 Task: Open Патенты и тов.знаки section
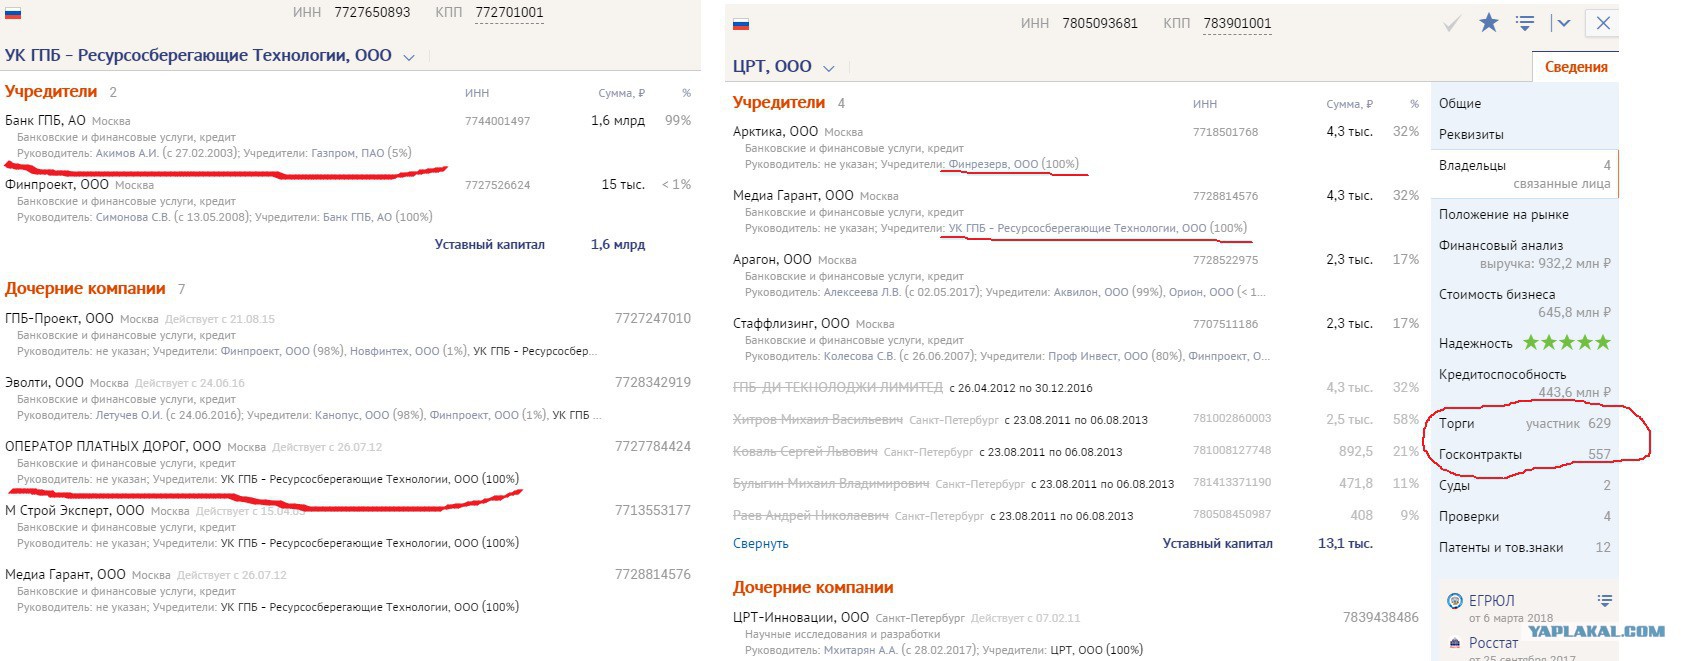point(1525,548)
